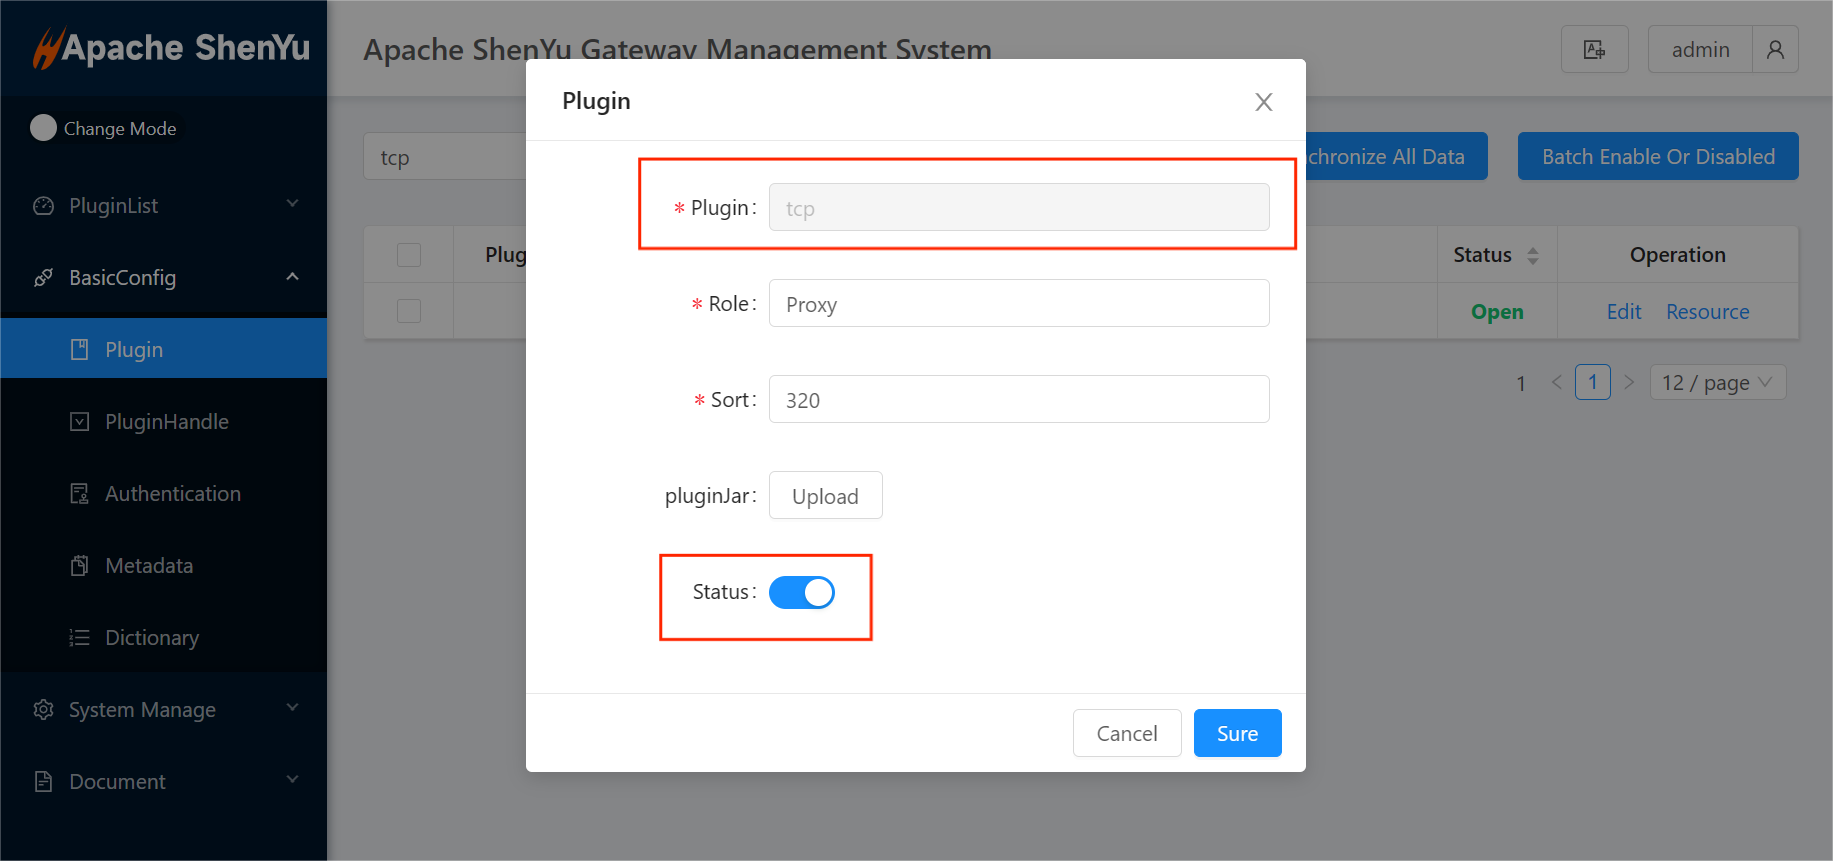The height and width of the screenshot is (861, 1833).
Task: Toggle the Status switch off
Action: 801,593
